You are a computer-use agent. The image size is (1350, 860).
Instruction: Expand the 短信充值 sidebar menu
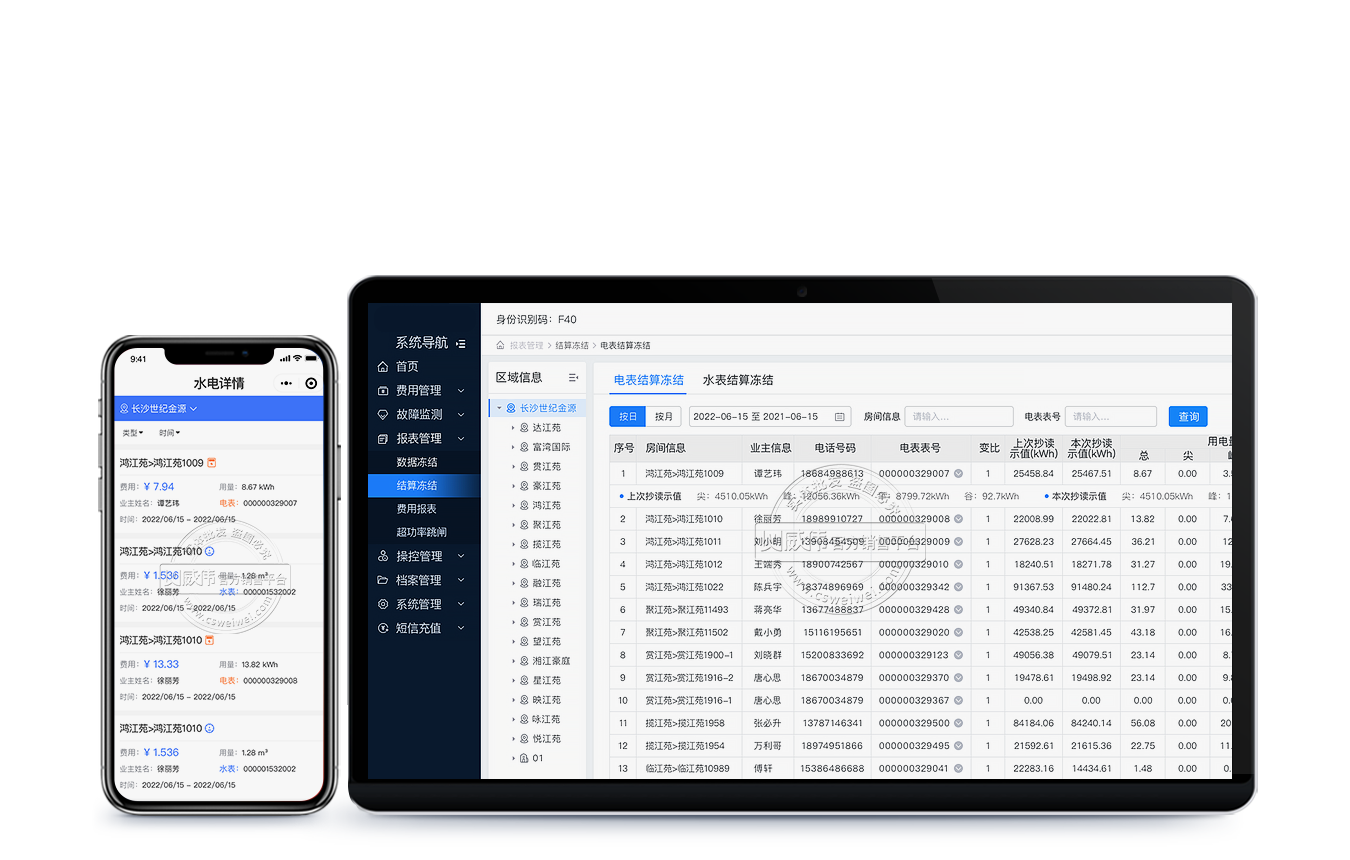coord(421,628)
